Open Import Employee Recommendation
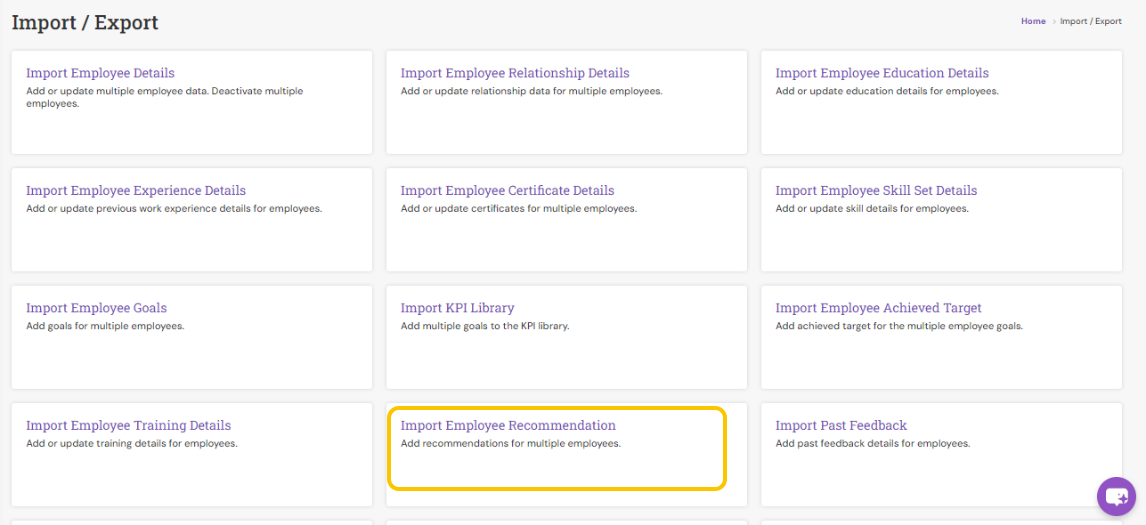Screen dimensions: 1146x525 pos(508,426)
